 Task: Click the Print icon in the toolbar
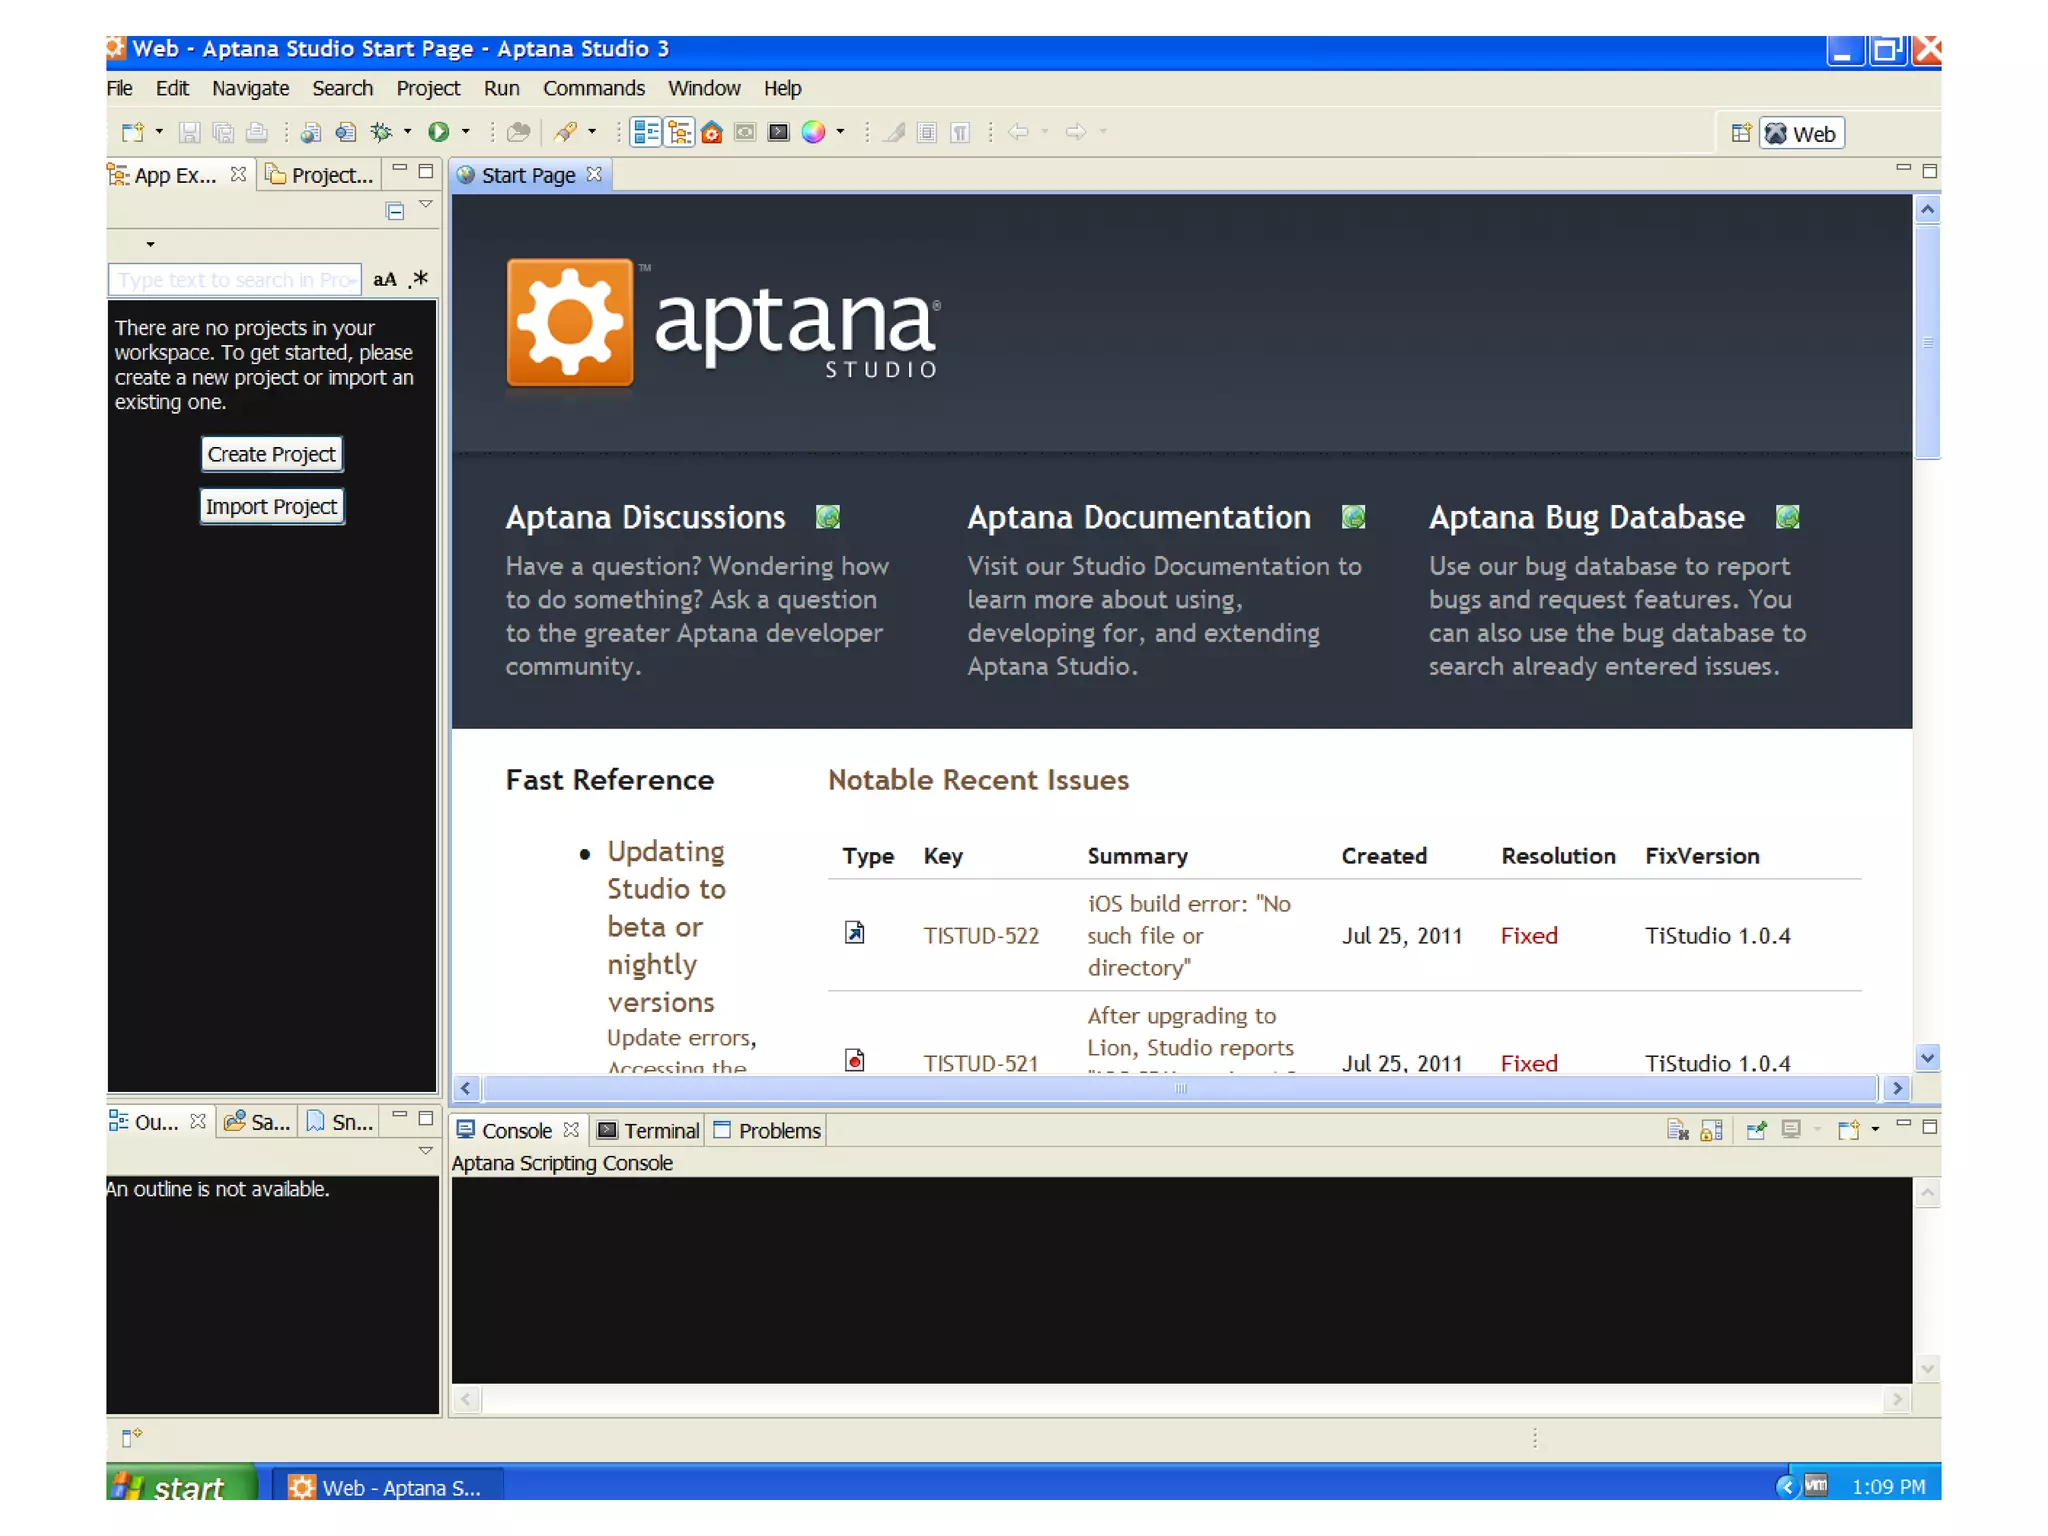point(256,132)
